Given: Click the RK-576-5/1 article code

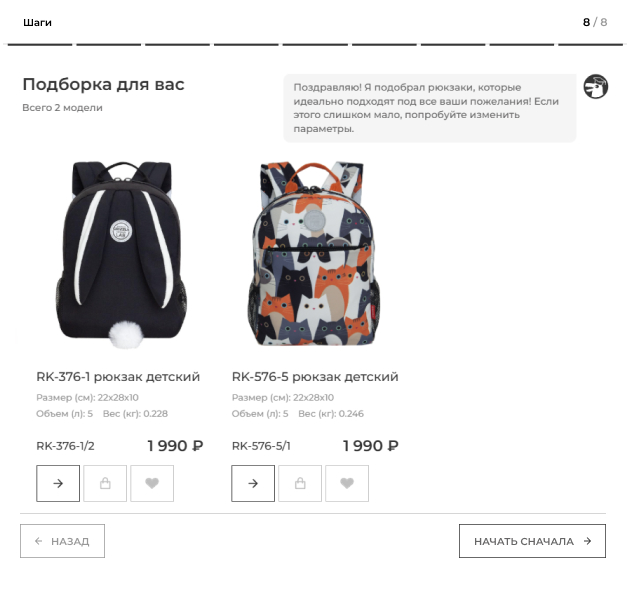Looking at the screenshot, I should click(x=261, y=446).
